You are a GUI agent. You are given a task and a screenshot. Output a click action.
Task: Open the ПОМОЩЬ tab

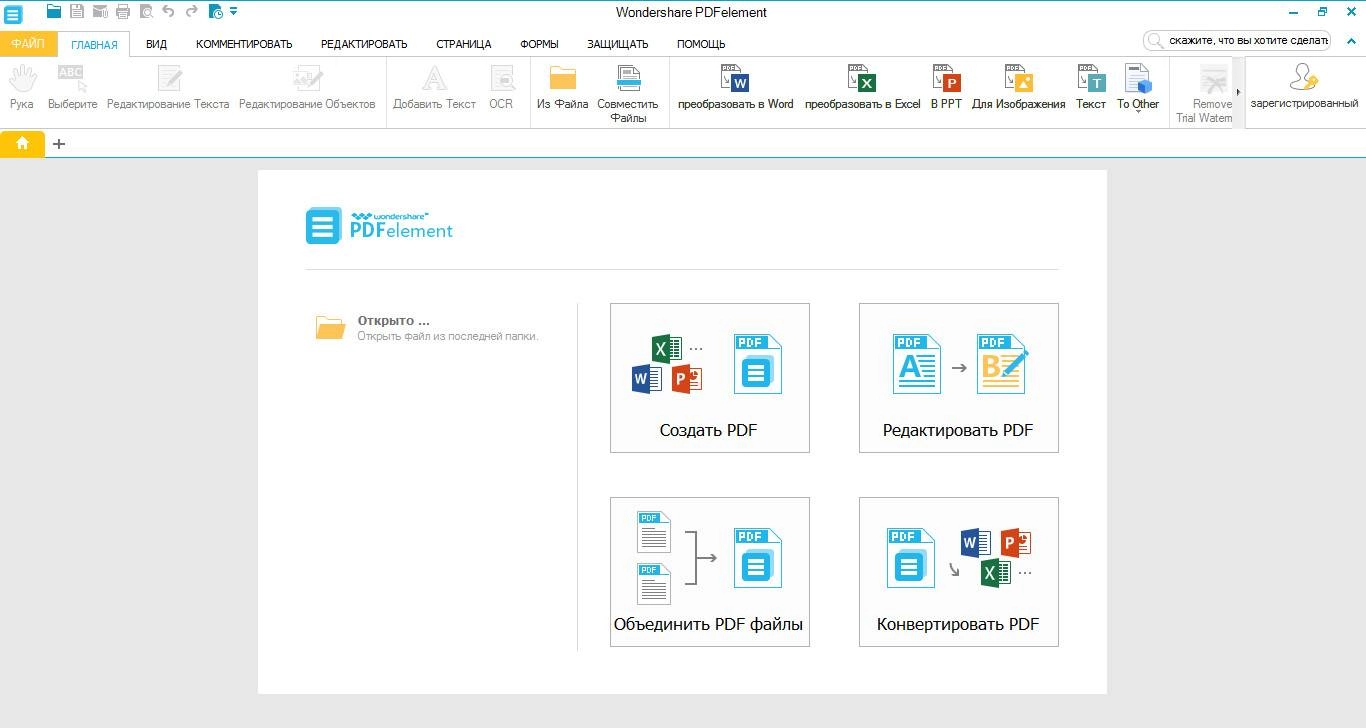click(x=701, y=44)
